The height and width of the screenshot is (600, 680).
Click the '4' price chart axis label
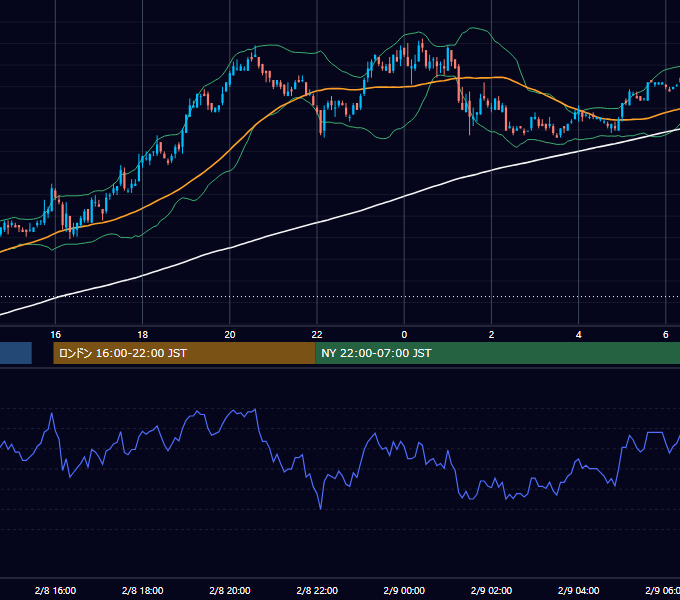[579, 335]
